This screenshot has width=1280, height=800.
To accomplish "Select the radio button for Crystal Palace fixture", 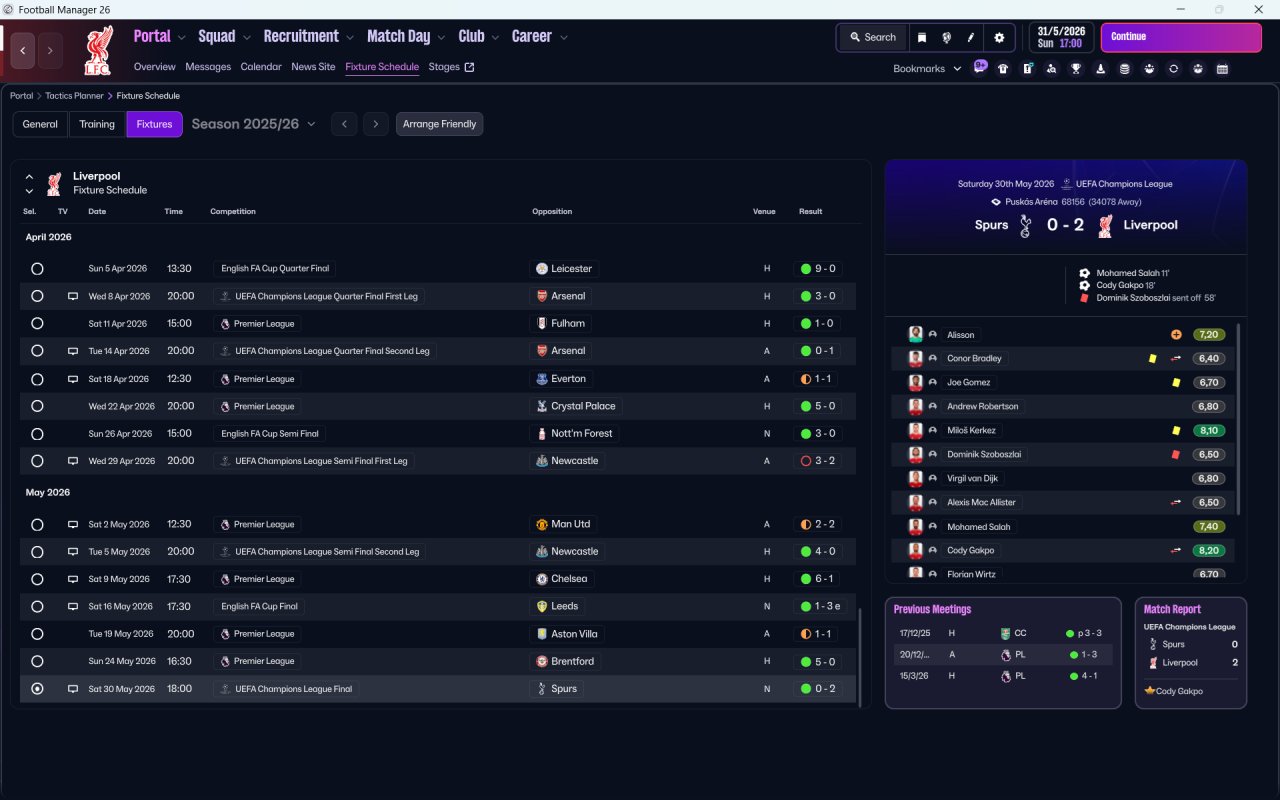I will [37, 406].
